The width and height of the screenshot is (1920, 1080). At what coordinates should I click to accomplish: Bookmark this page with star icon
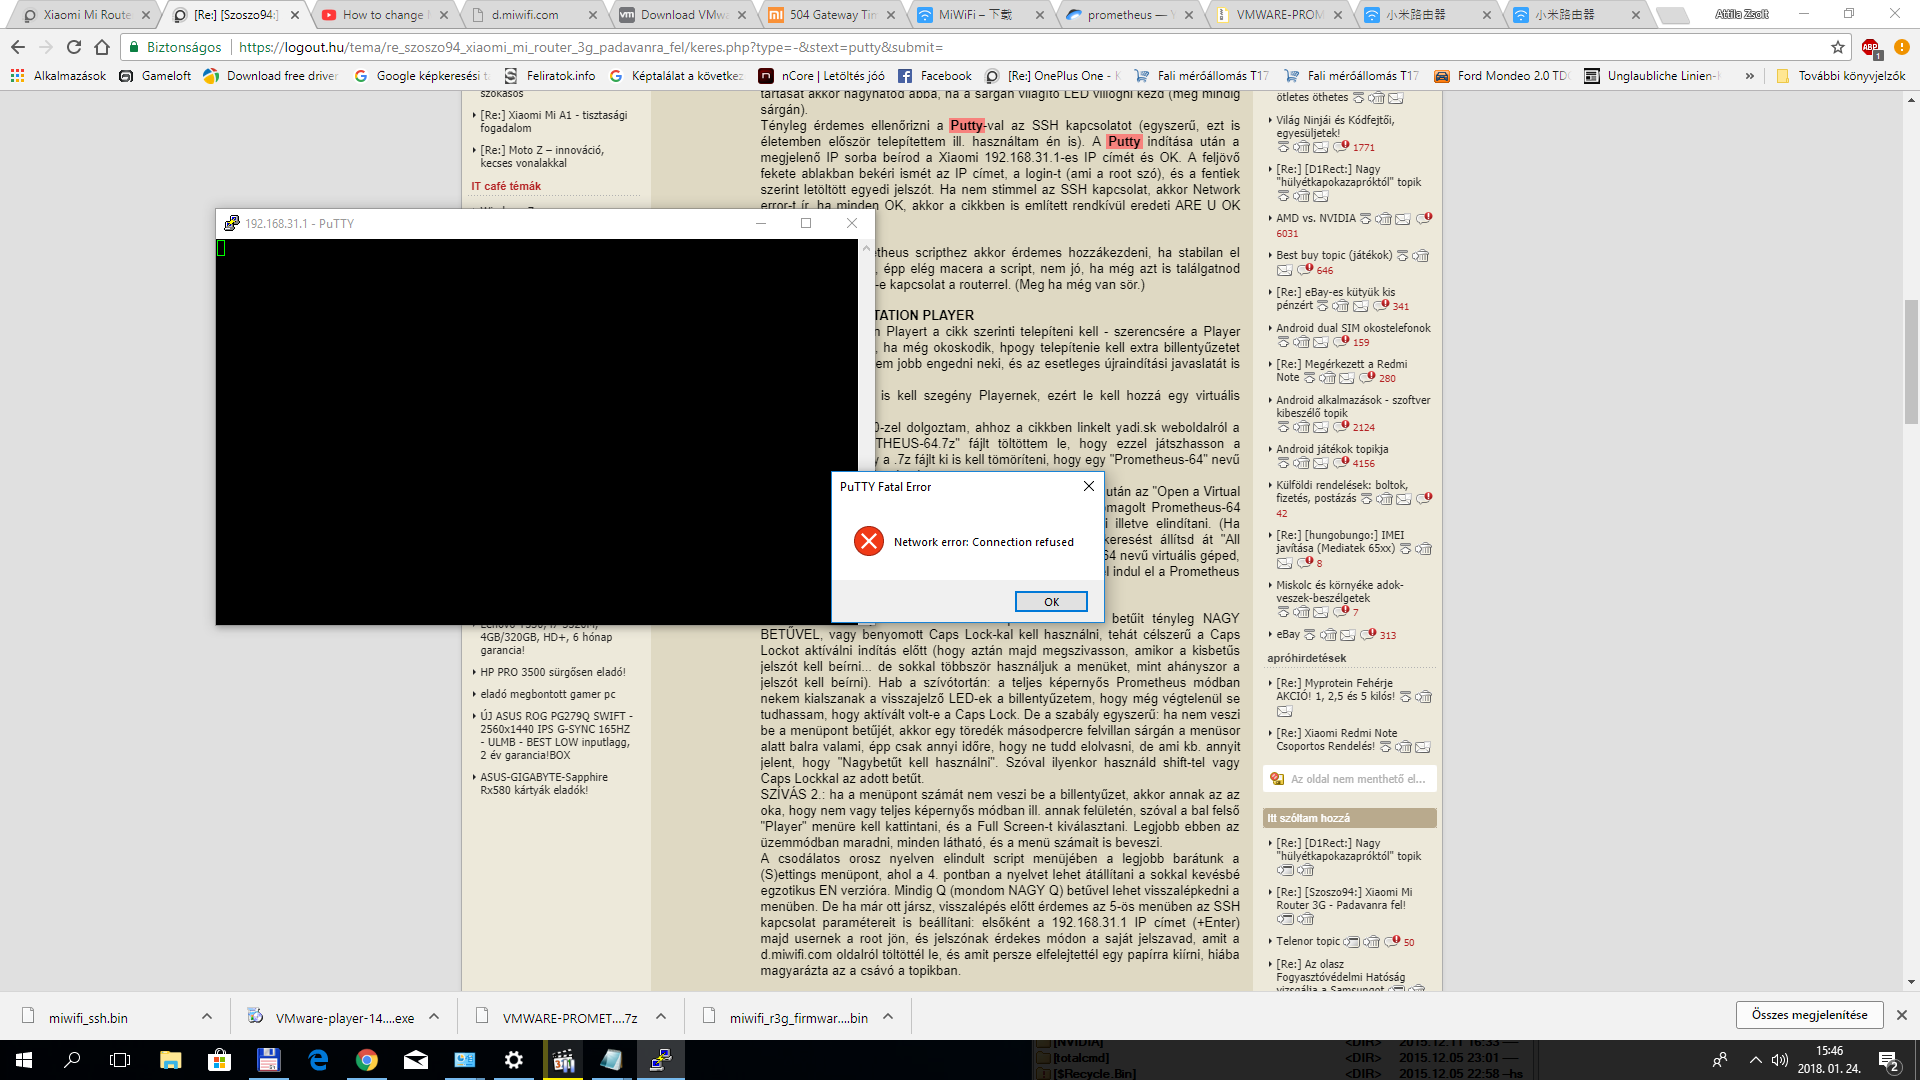click(x=1837, y=47)
